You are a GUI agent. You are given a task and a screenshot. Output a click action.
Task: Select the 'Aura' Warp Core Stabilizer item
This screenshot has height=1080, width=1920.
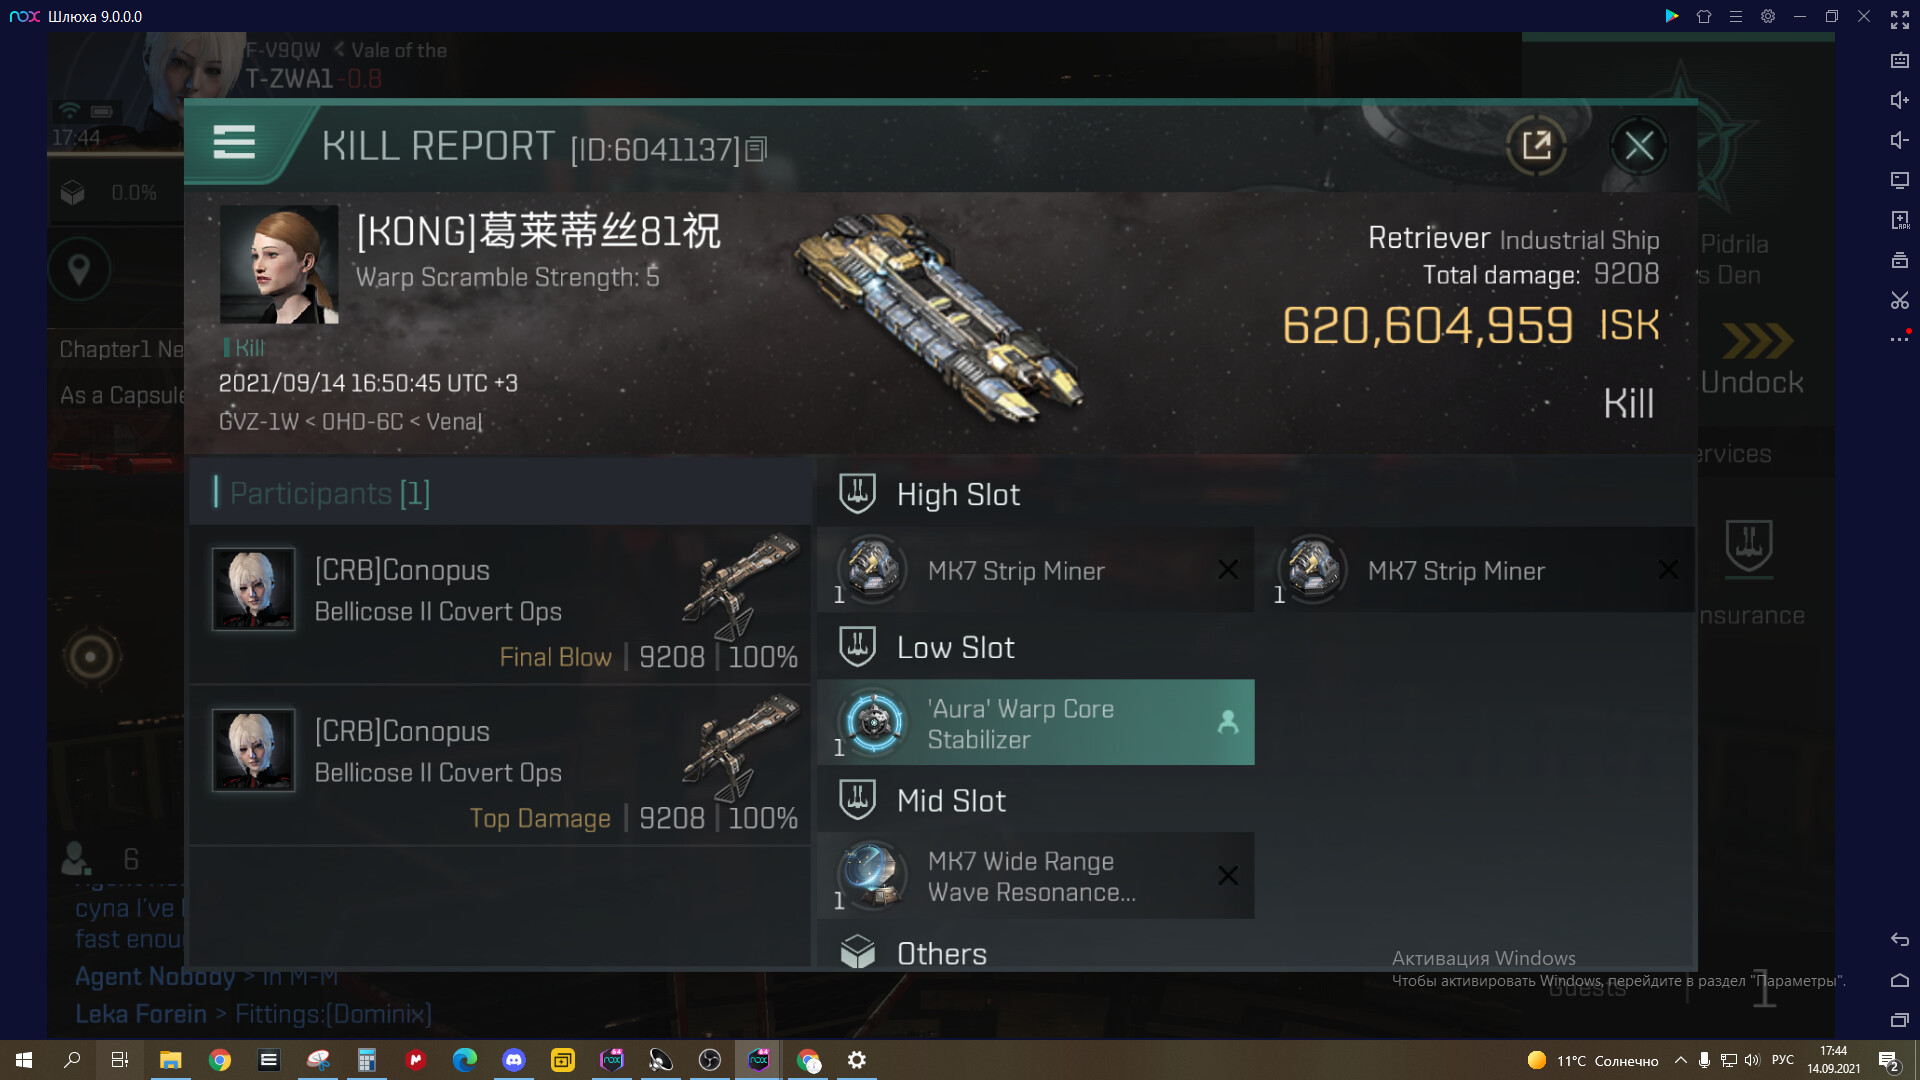(1036, 723)
